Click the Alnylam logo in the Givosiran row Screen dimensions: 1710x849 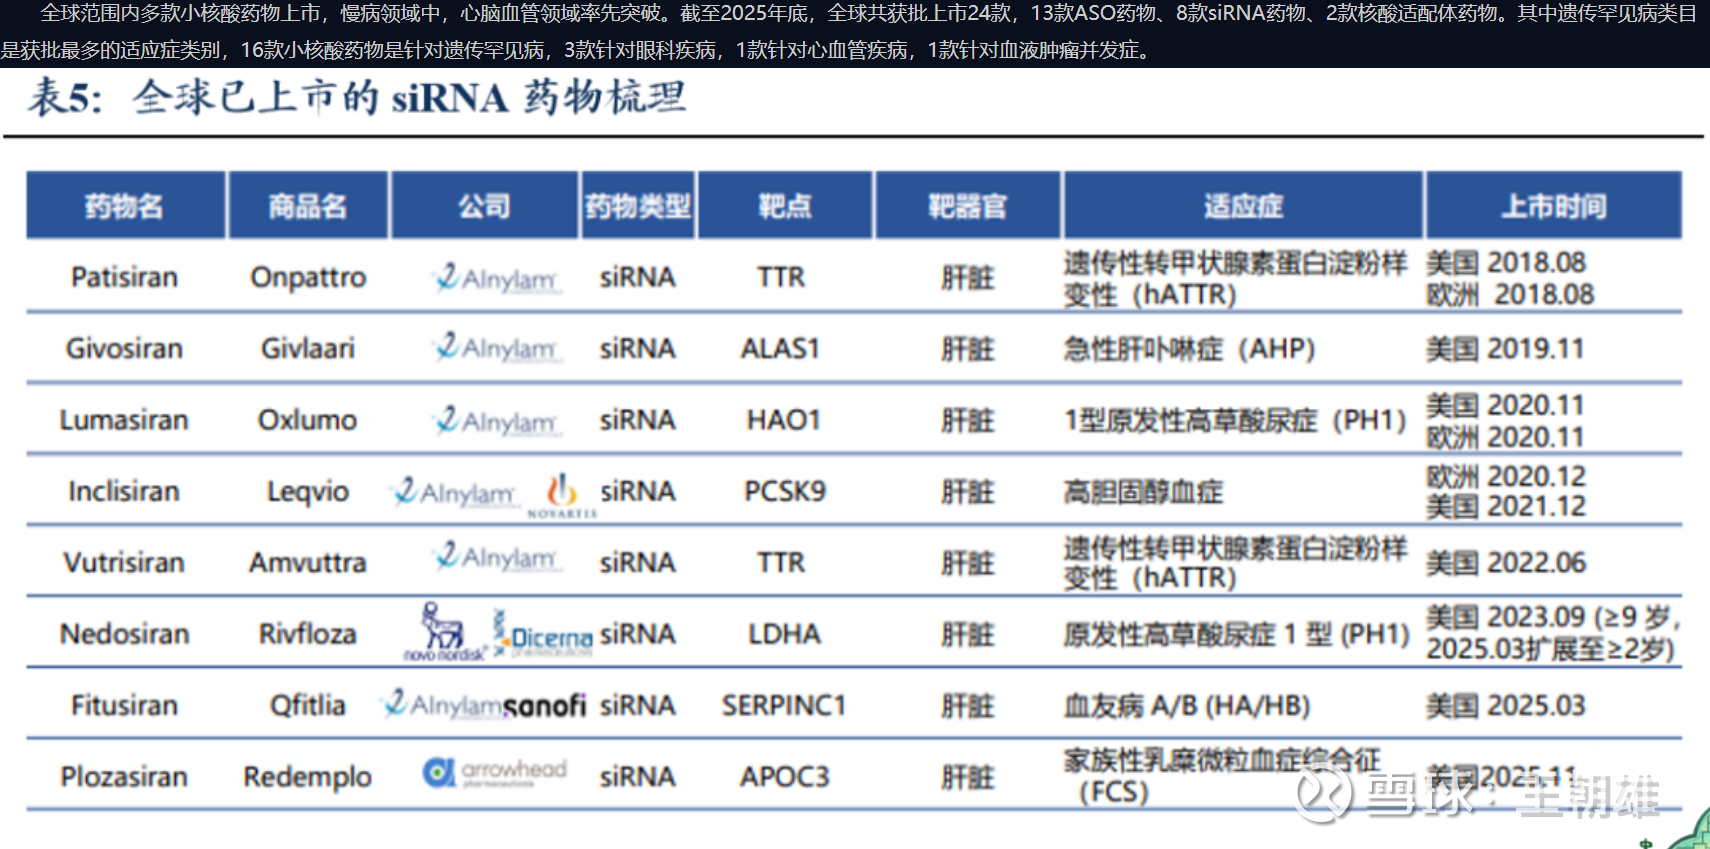pos(497,348)
